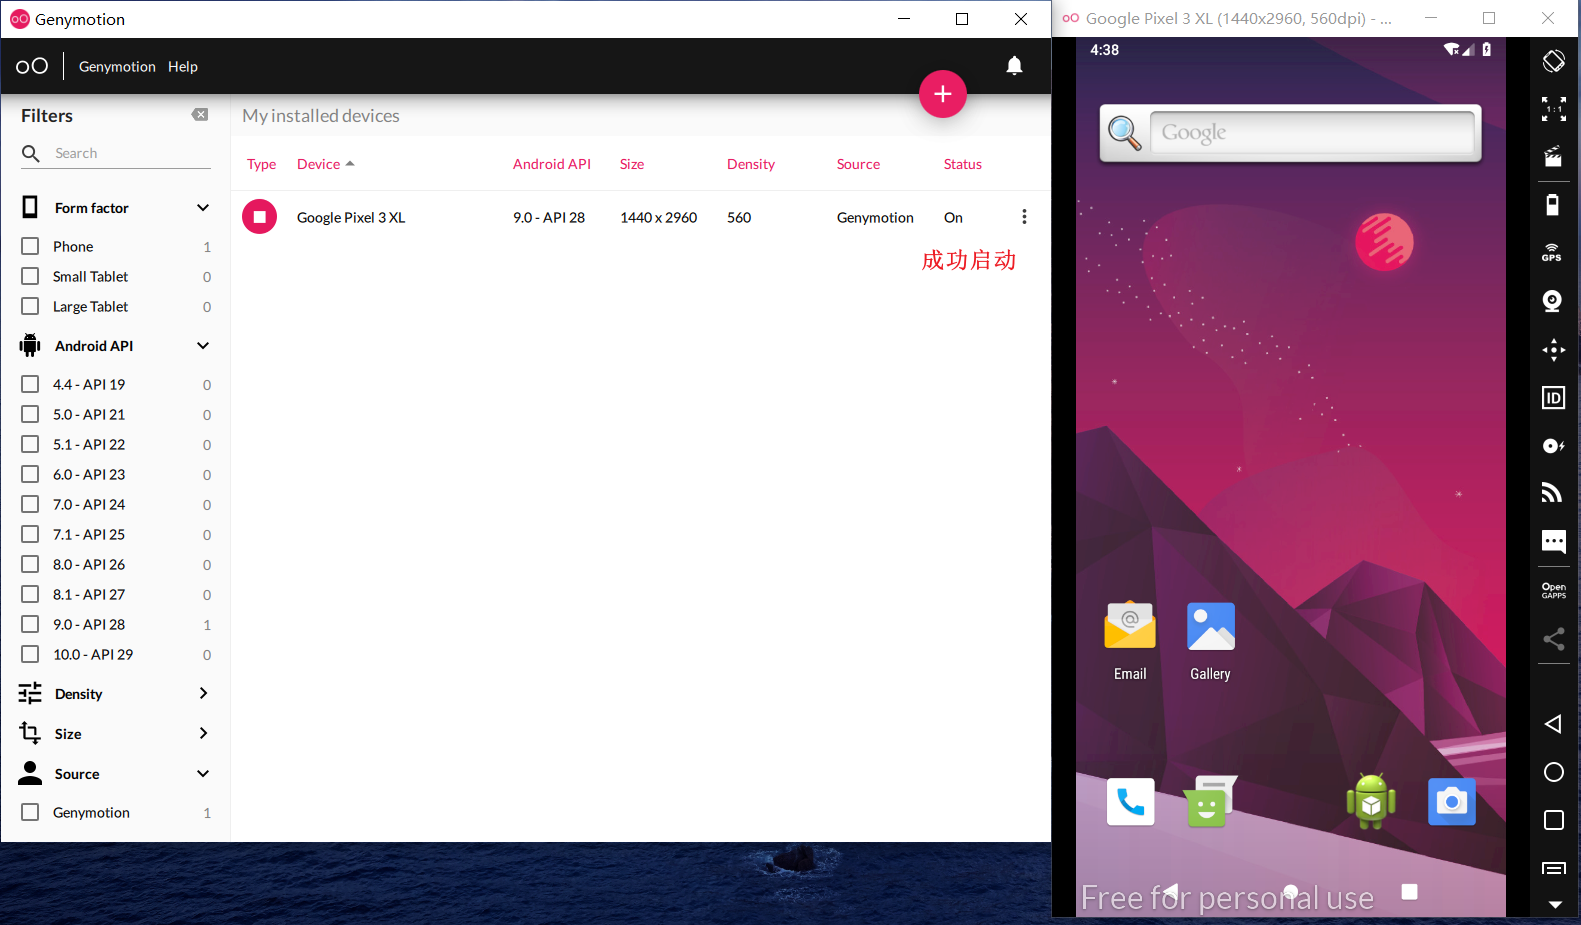Screen dimensions: 1581x925
Task: Click the Genymotion logo in header
Action: [32, 66]
